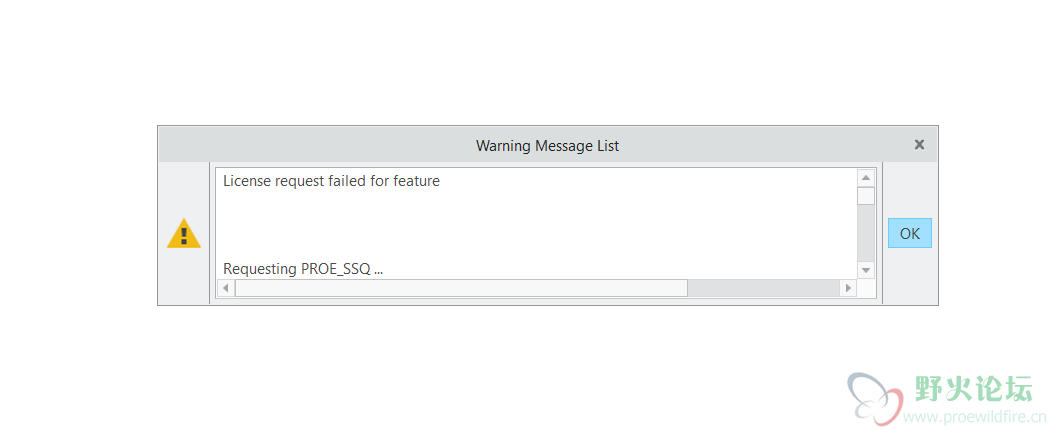This screenshot has height=435, width=1056.
Task: Click the vertical scrollbar down arrow
Action: pyautogui.click(x=866, y=270)
